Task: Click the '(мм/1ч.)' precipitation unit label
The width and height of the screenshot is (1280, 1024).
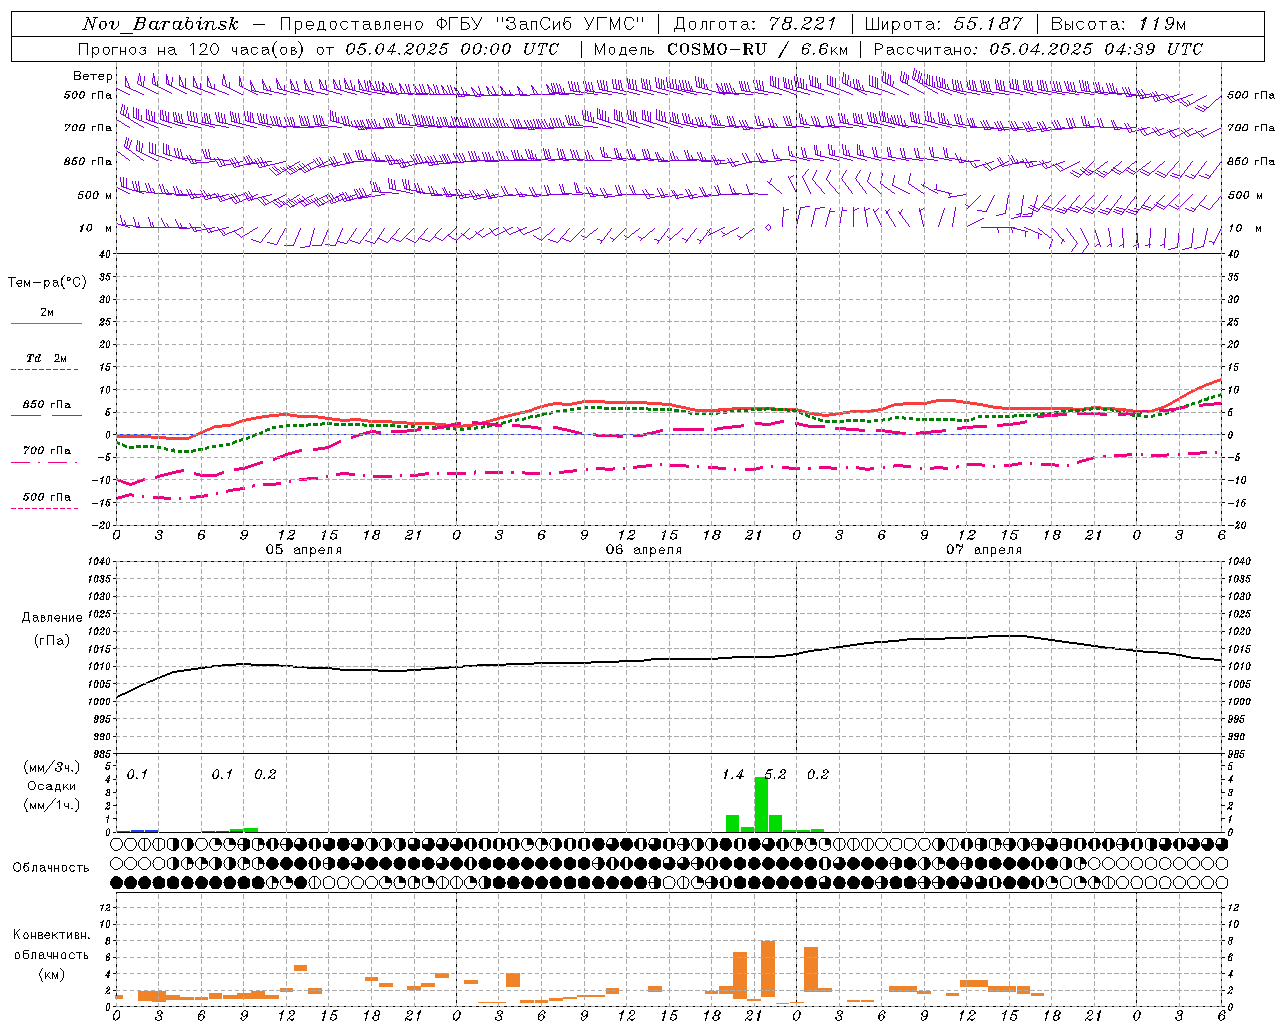Action: point(52,805)
